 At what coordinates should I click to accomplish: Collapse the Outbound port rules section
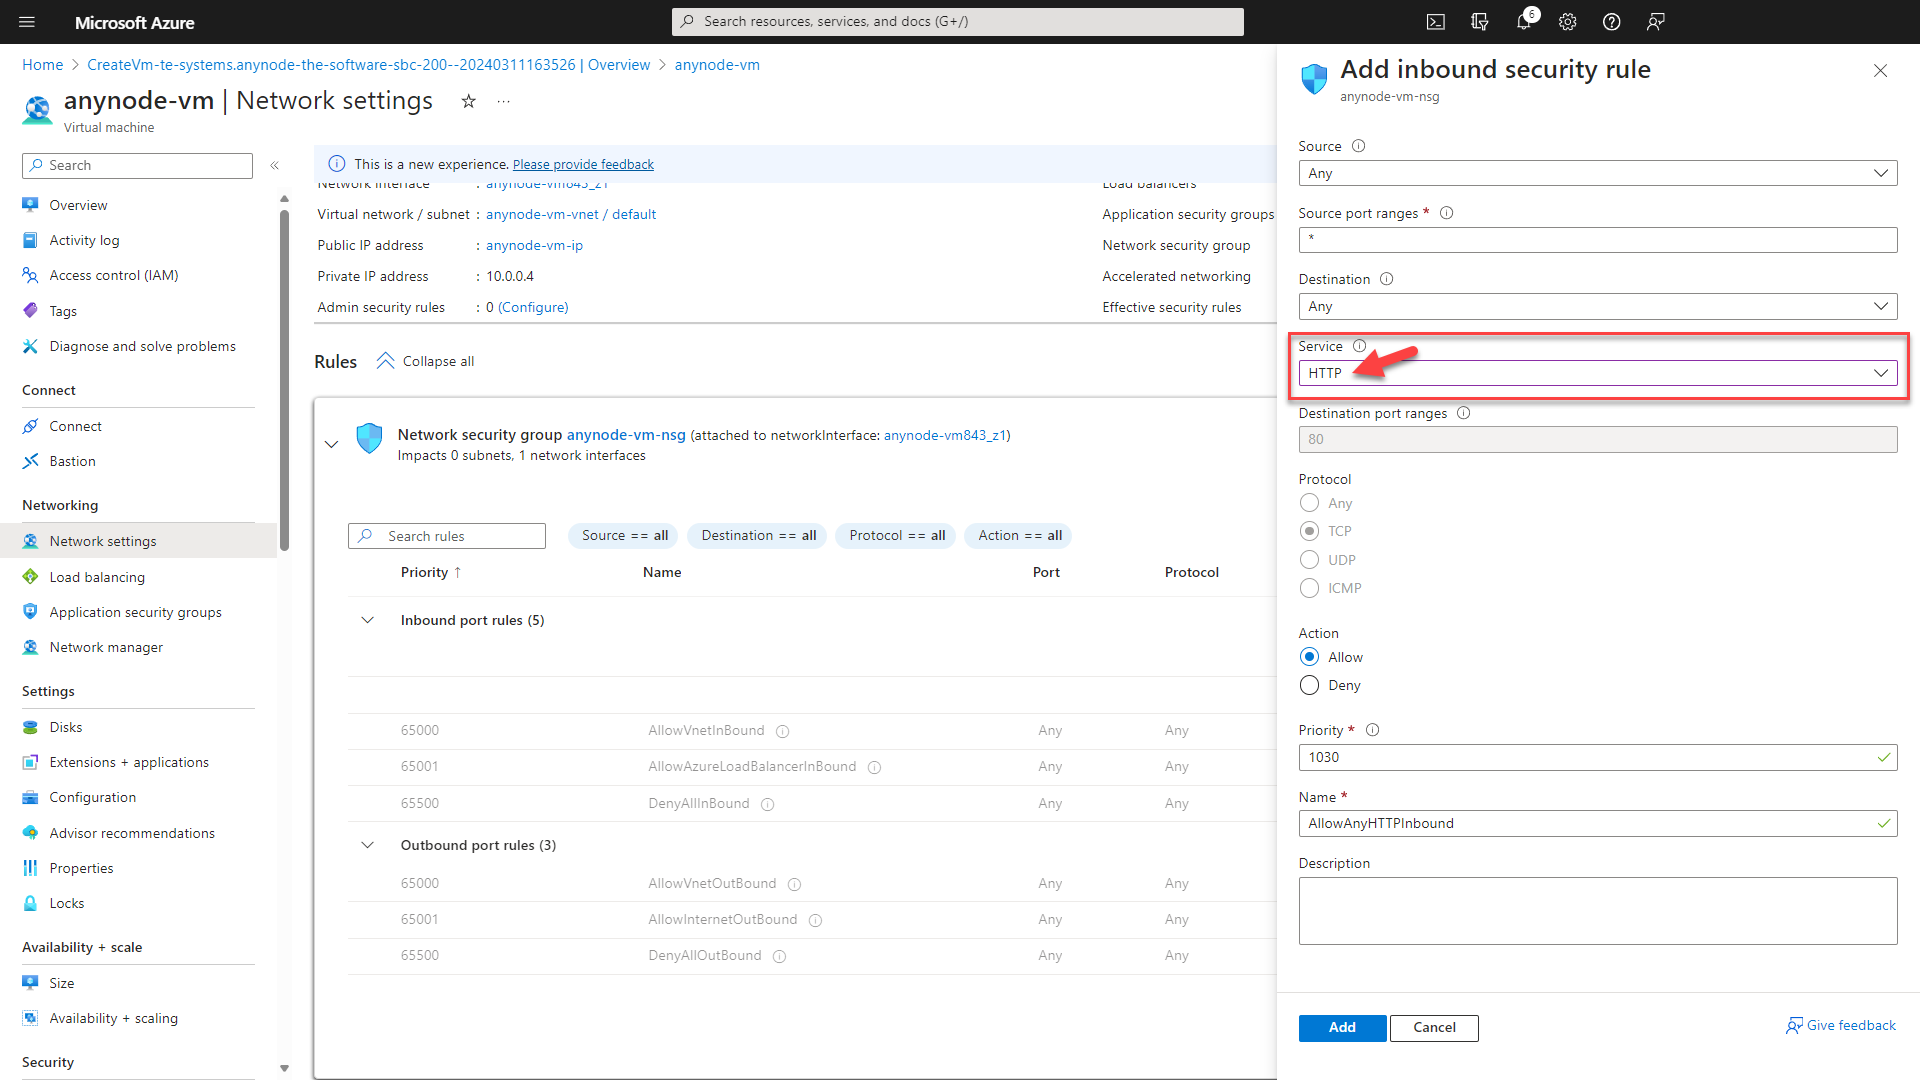pyautogui.click(x=368, y=845)
